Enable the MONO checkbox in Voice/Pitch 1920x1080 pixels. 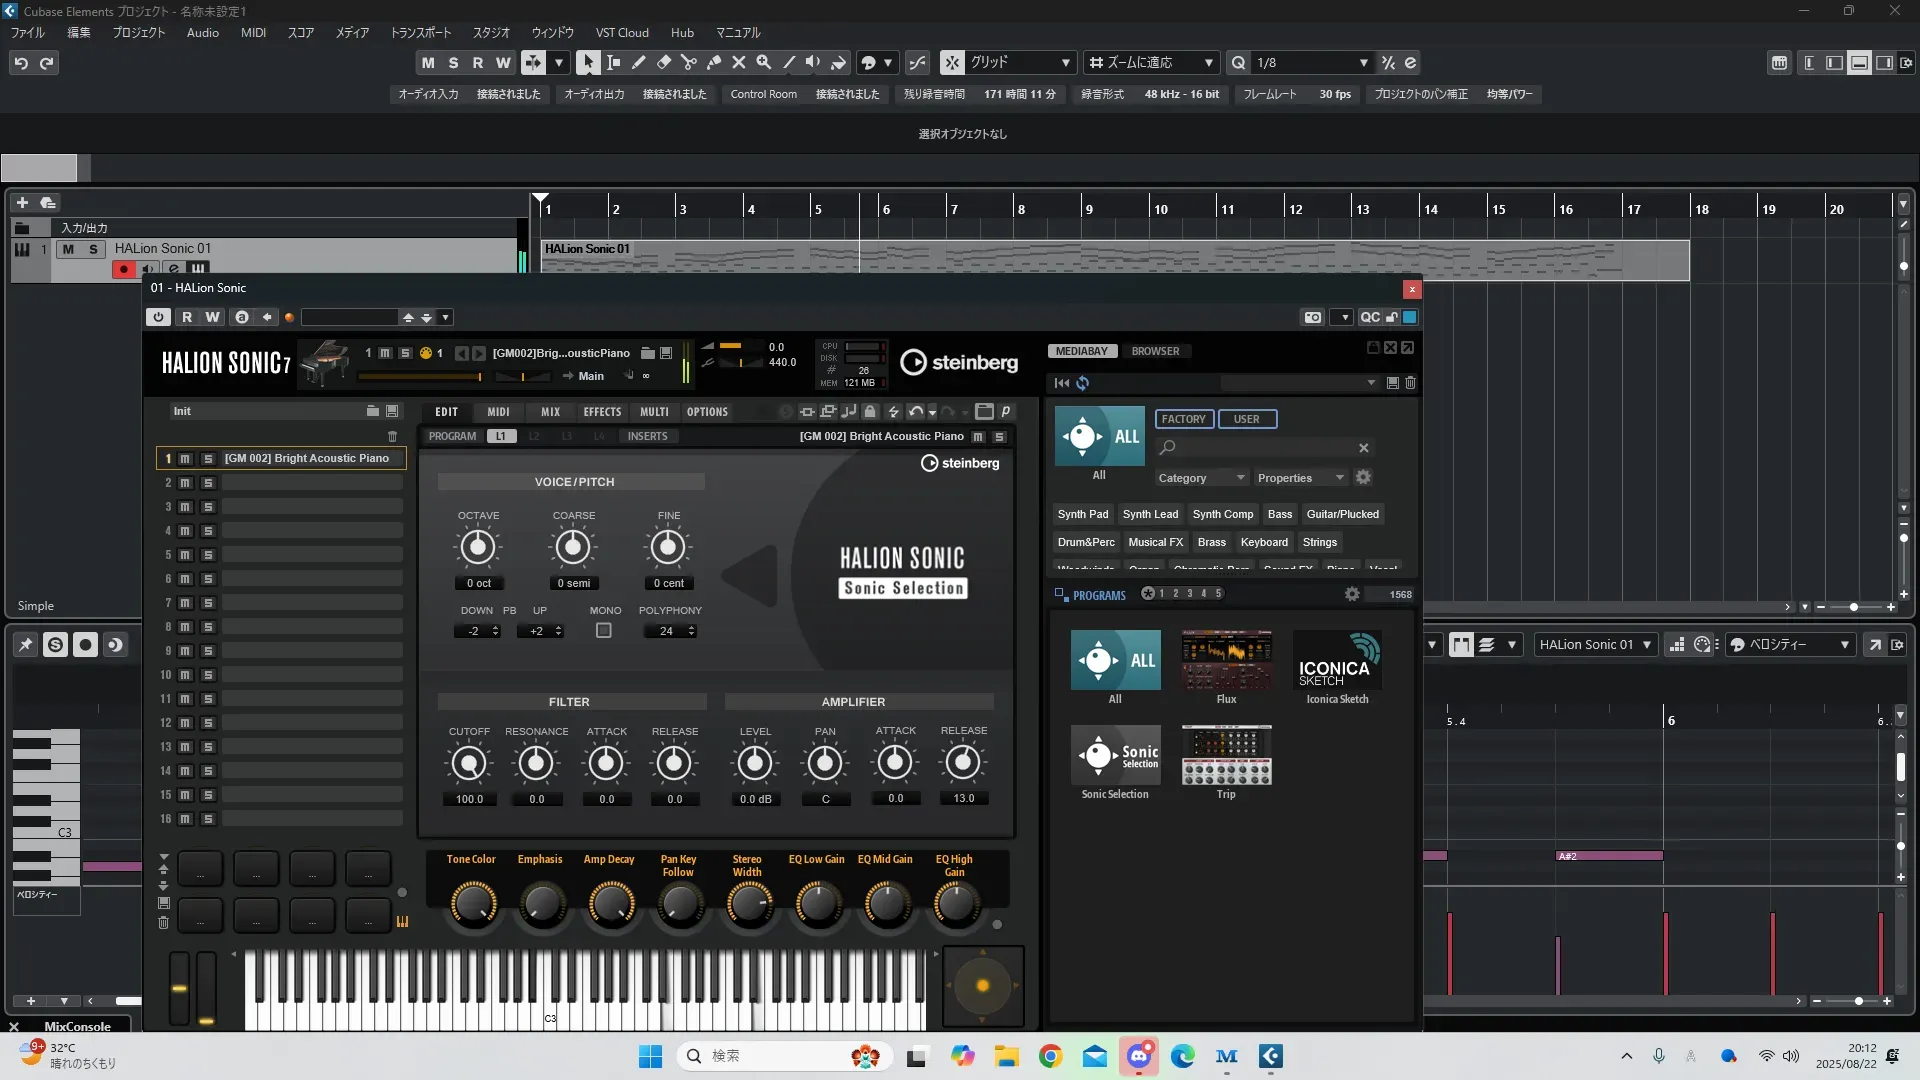[603, 631]
